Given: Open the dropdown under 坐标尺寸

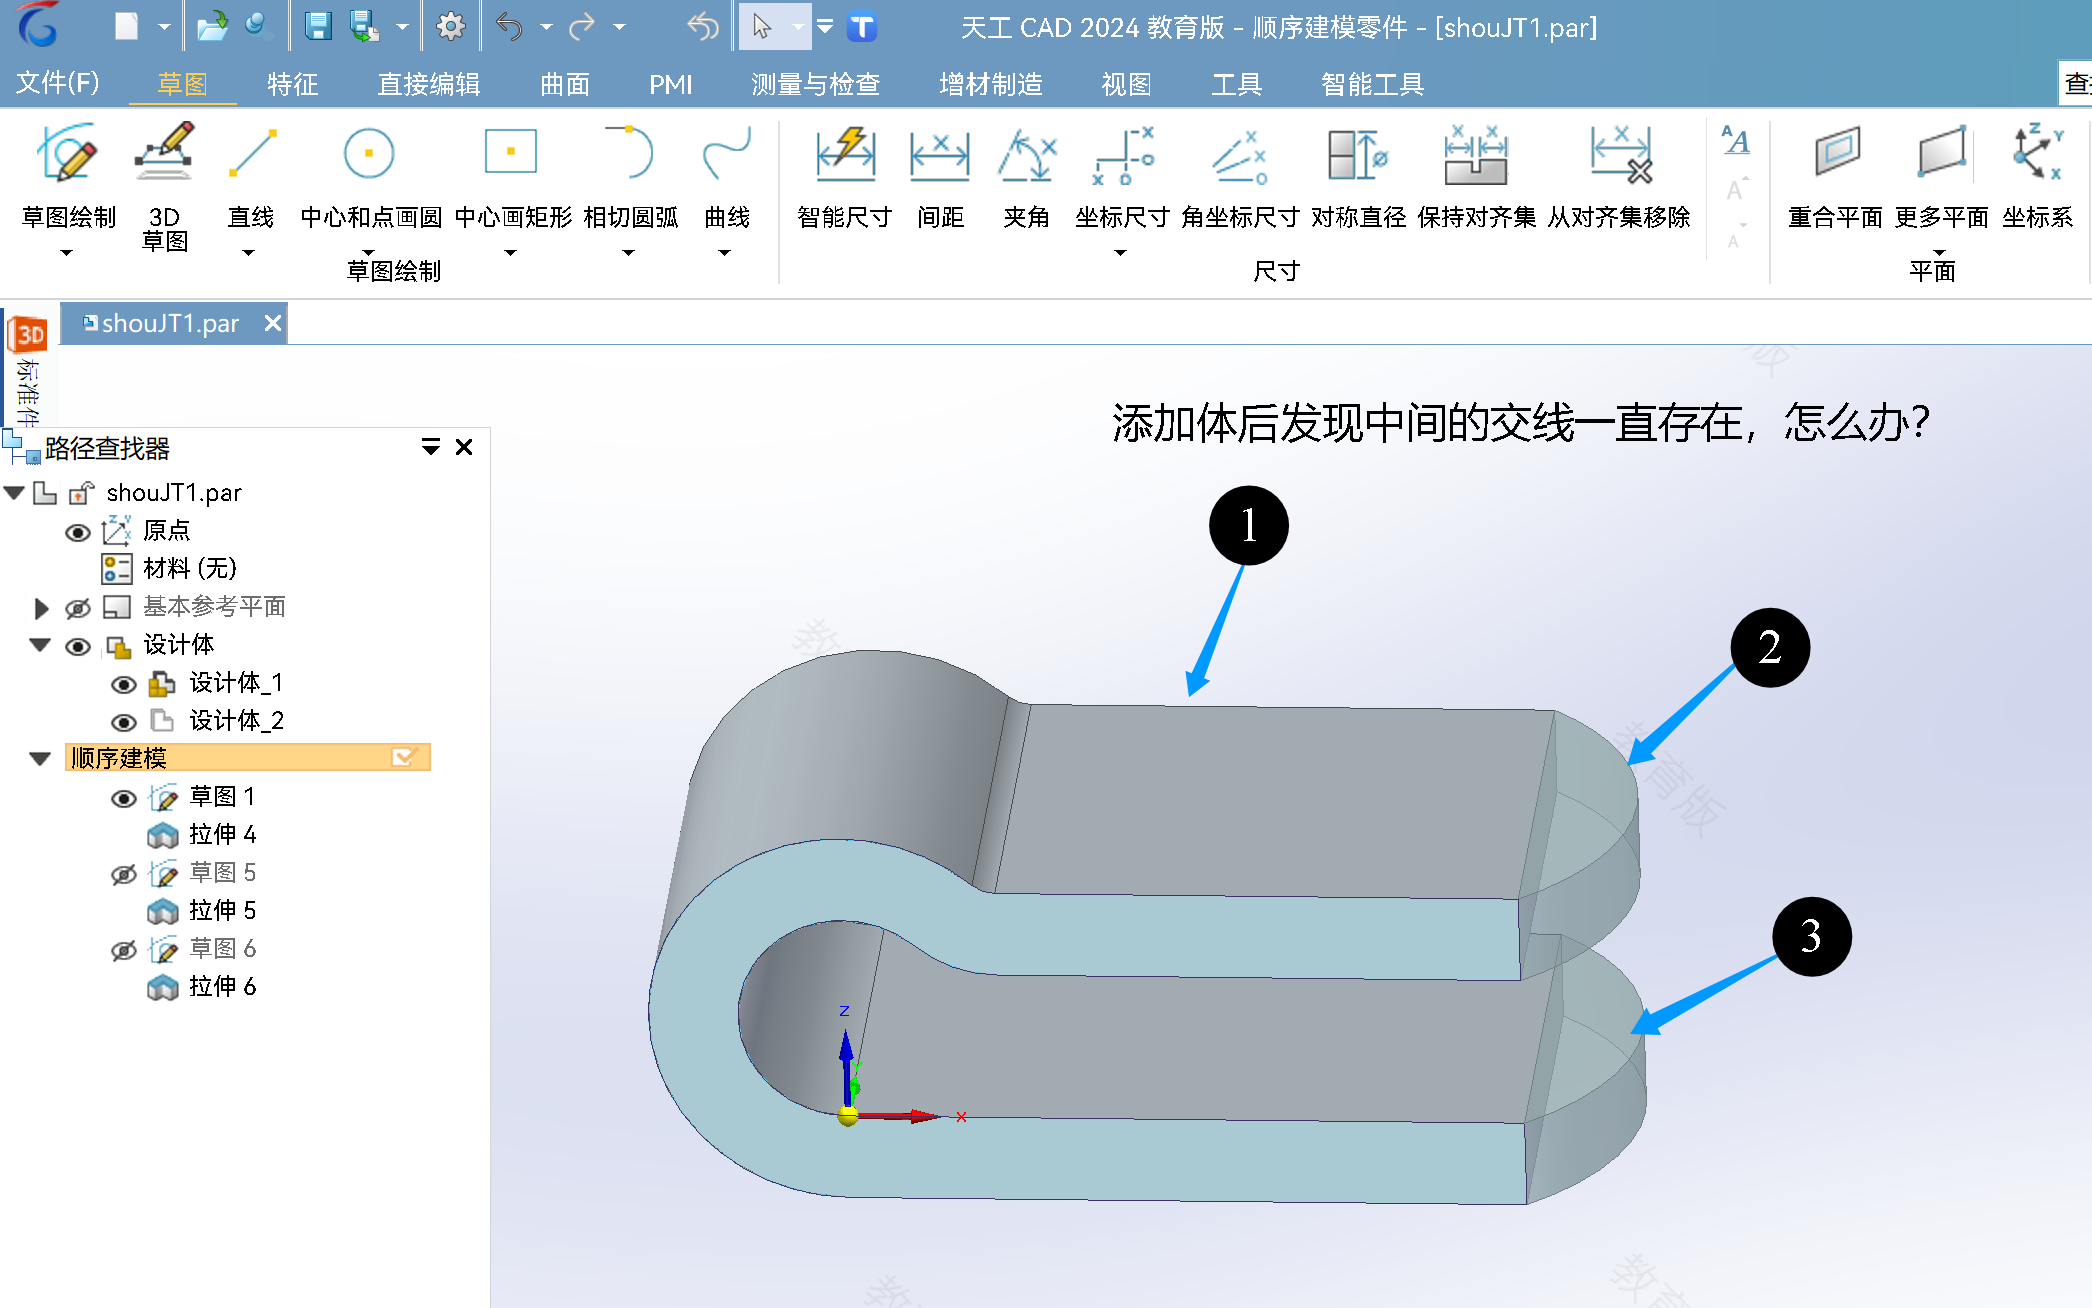Looking at the screenshot, I should [1121, 253].
